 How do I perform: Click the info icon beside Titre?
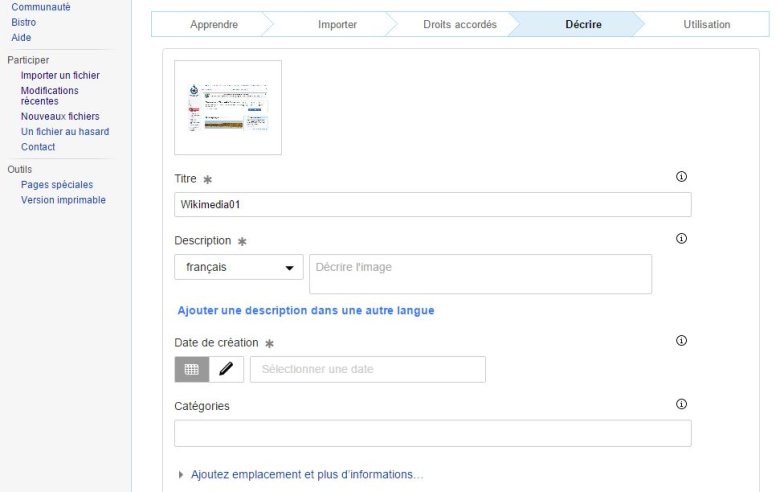(681, 177)
